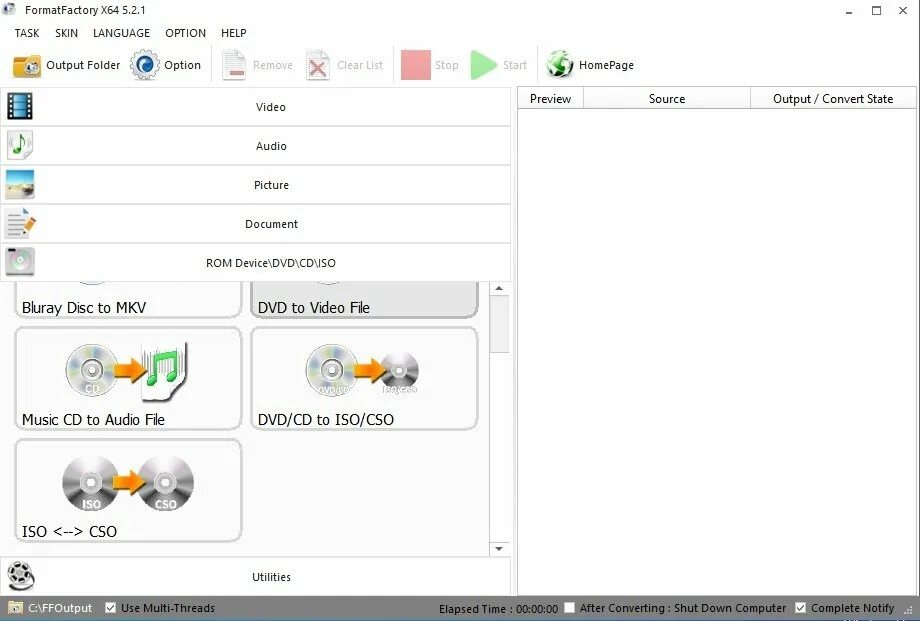
Task: Click the Remove document icon
Action: 234,65
